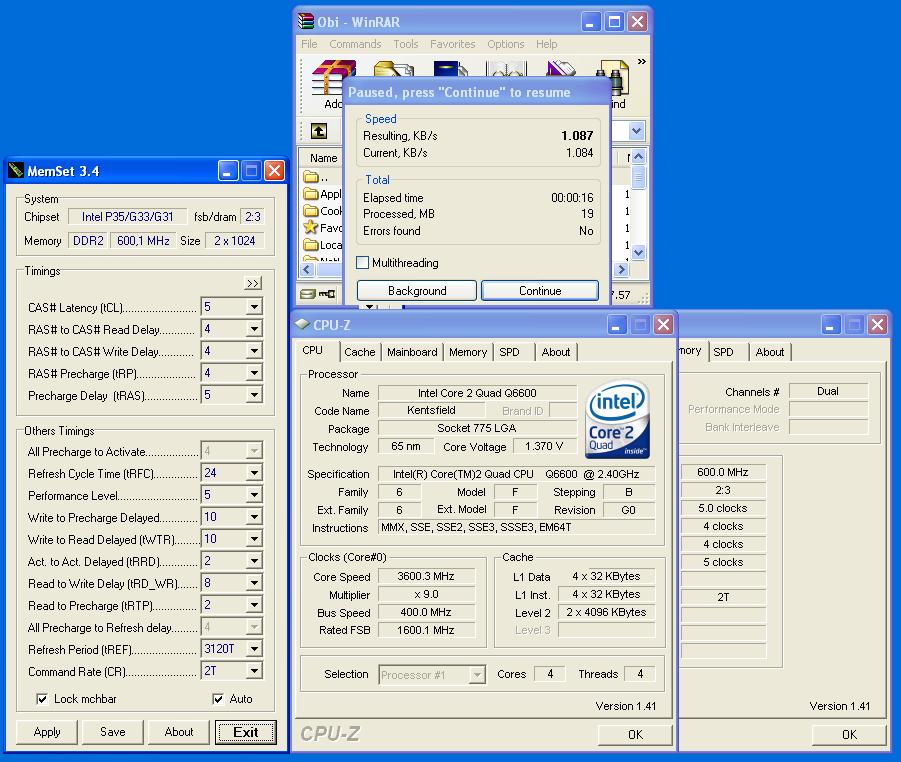Screen dimensions: 901x762
Task: Click the WinRAR title bar books icon
Action: click(306, 21)
